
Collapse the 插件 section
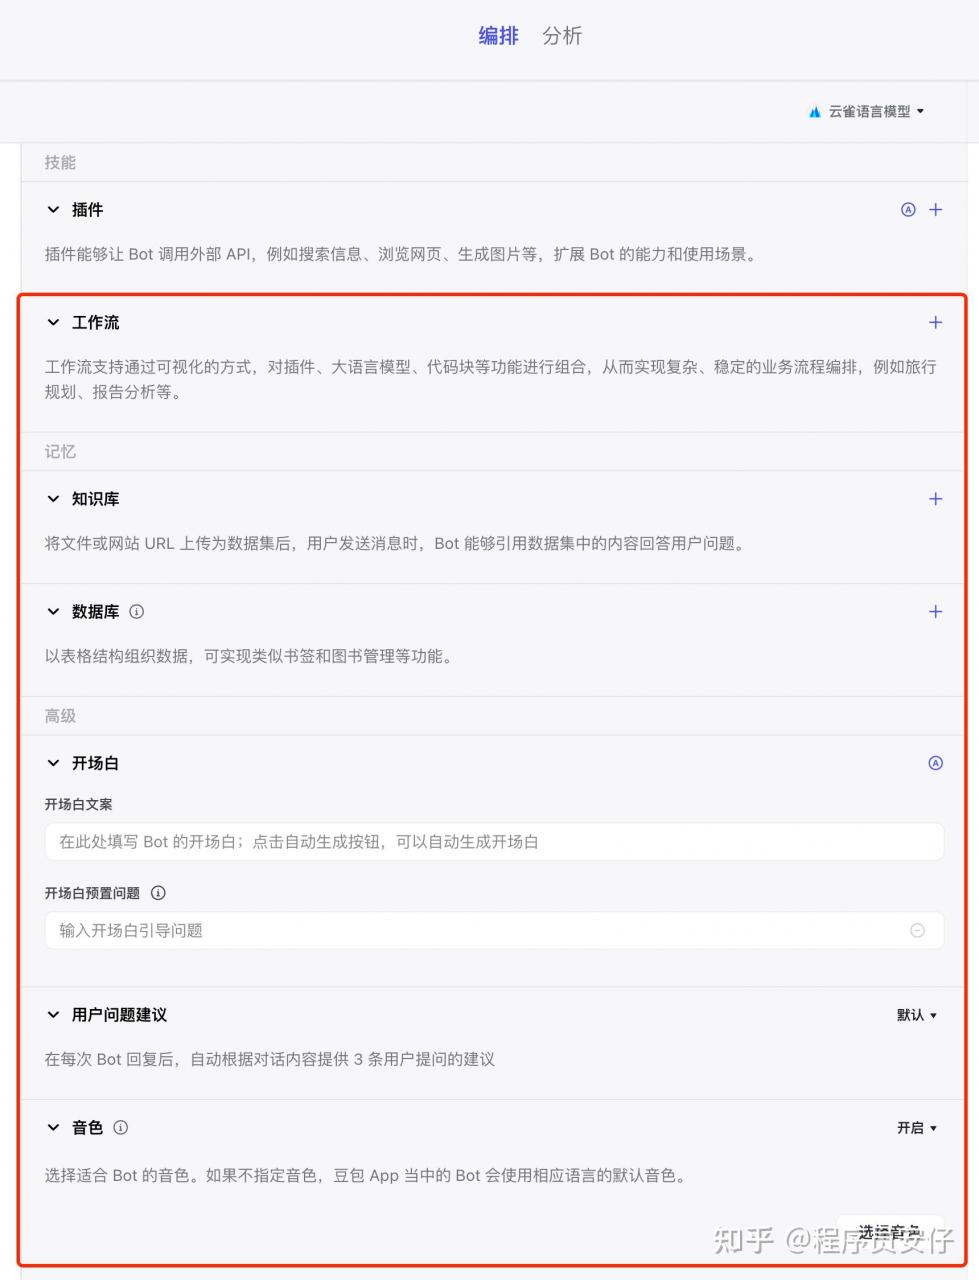(53, 210)
